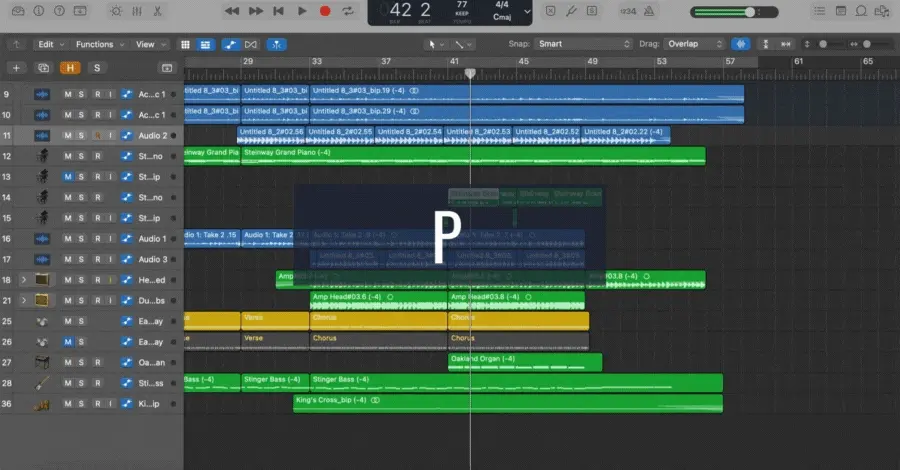Add a new track with plus button

tap(16, 68)
